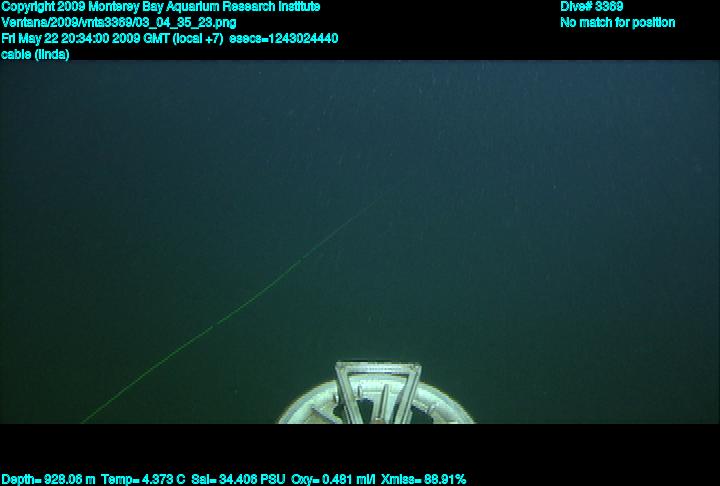Click the faint upper end of the green cable
720x486 pixels.
click(385, 197)
